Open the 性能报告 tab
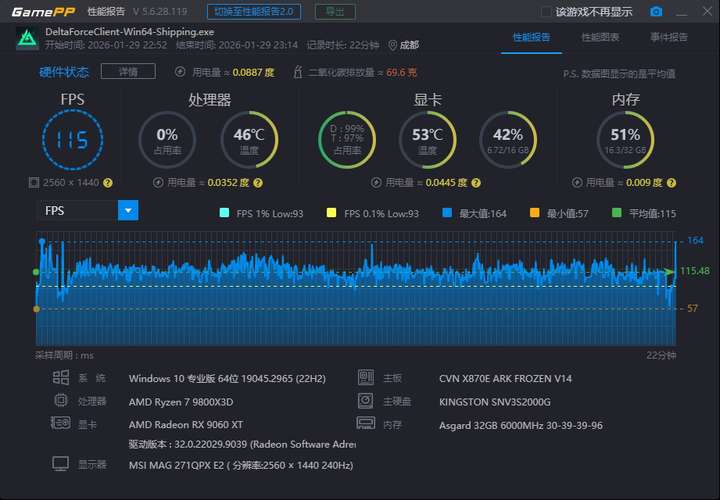This screenshot has height=500, width=720. (x=531, y=38)
